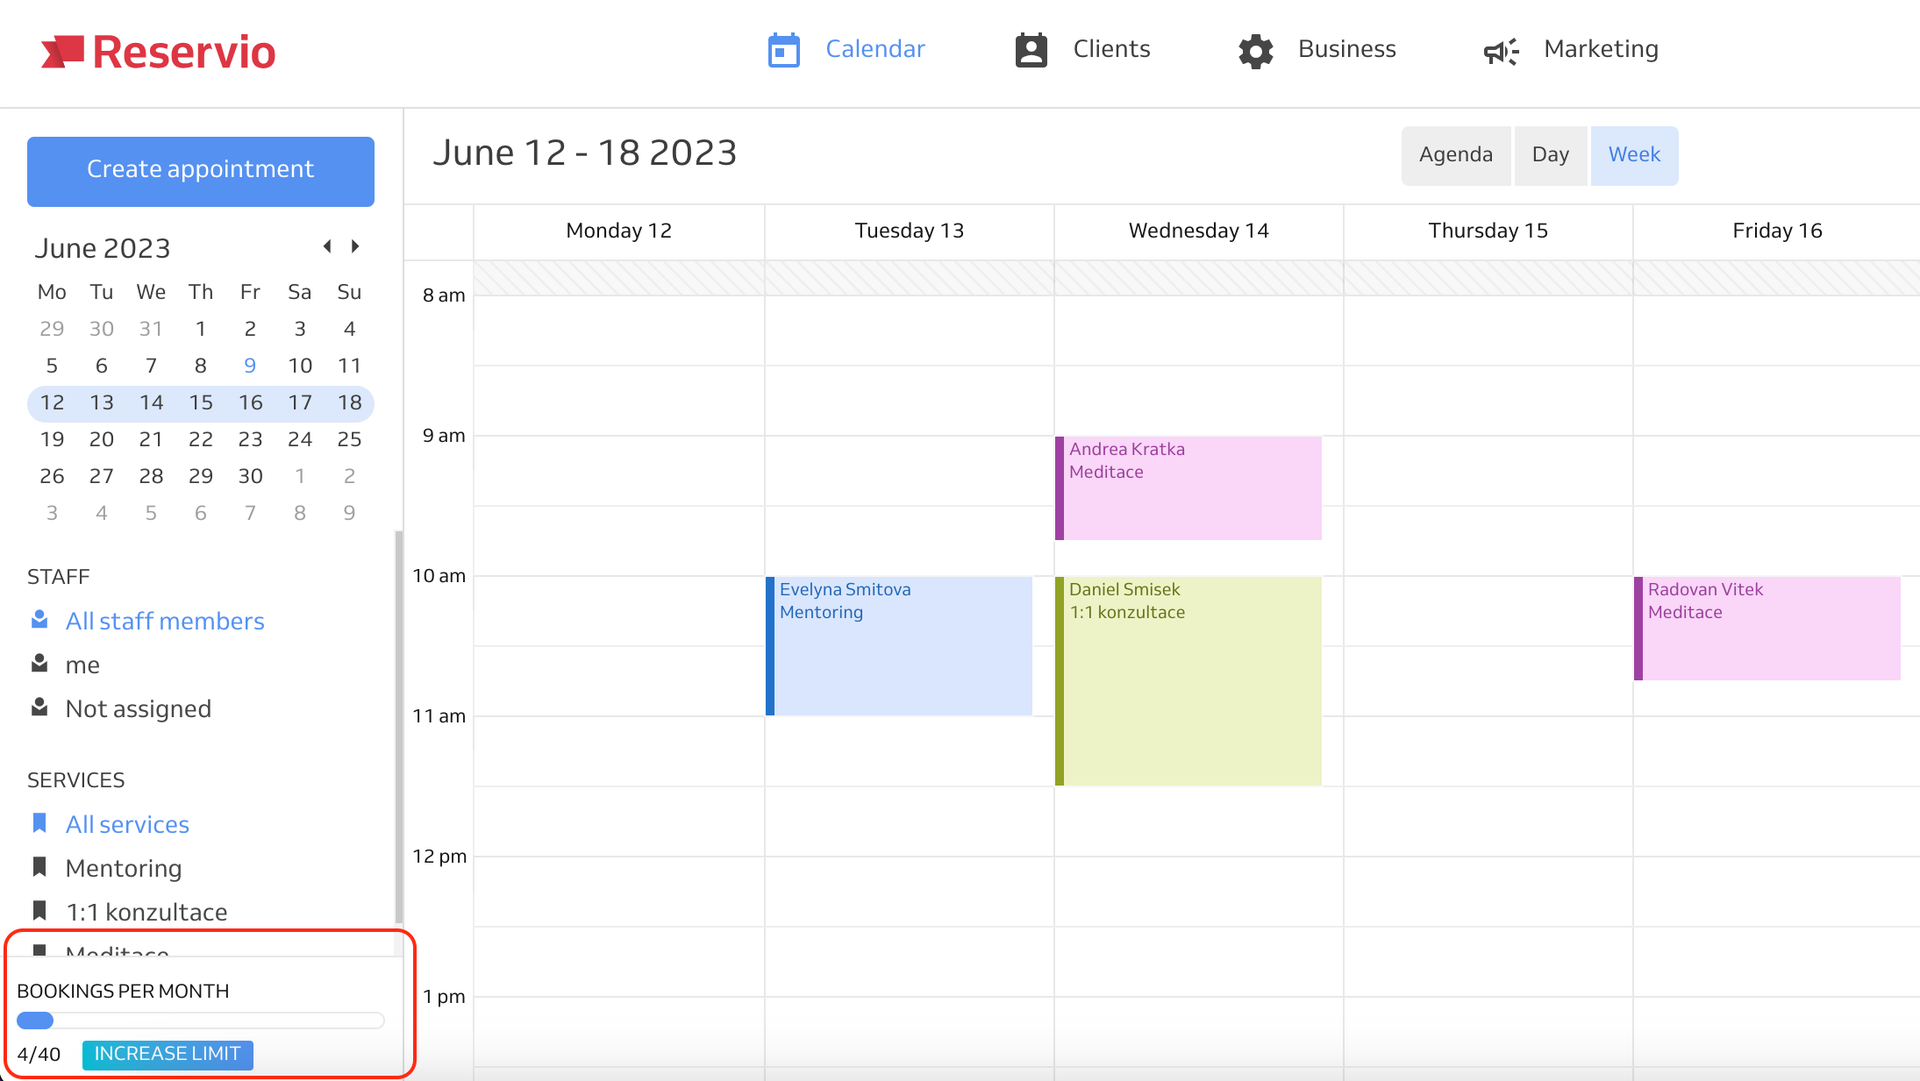Image resolution: width=1920 pixels, height=1081 pixels.
Task: Open Business settings gear icon
Action: coord(1254,49)
